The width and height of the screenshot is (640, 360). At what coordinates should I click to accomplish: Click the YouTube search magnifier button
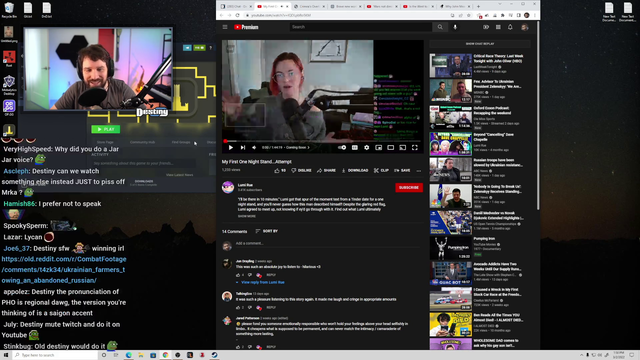point(440,27)
